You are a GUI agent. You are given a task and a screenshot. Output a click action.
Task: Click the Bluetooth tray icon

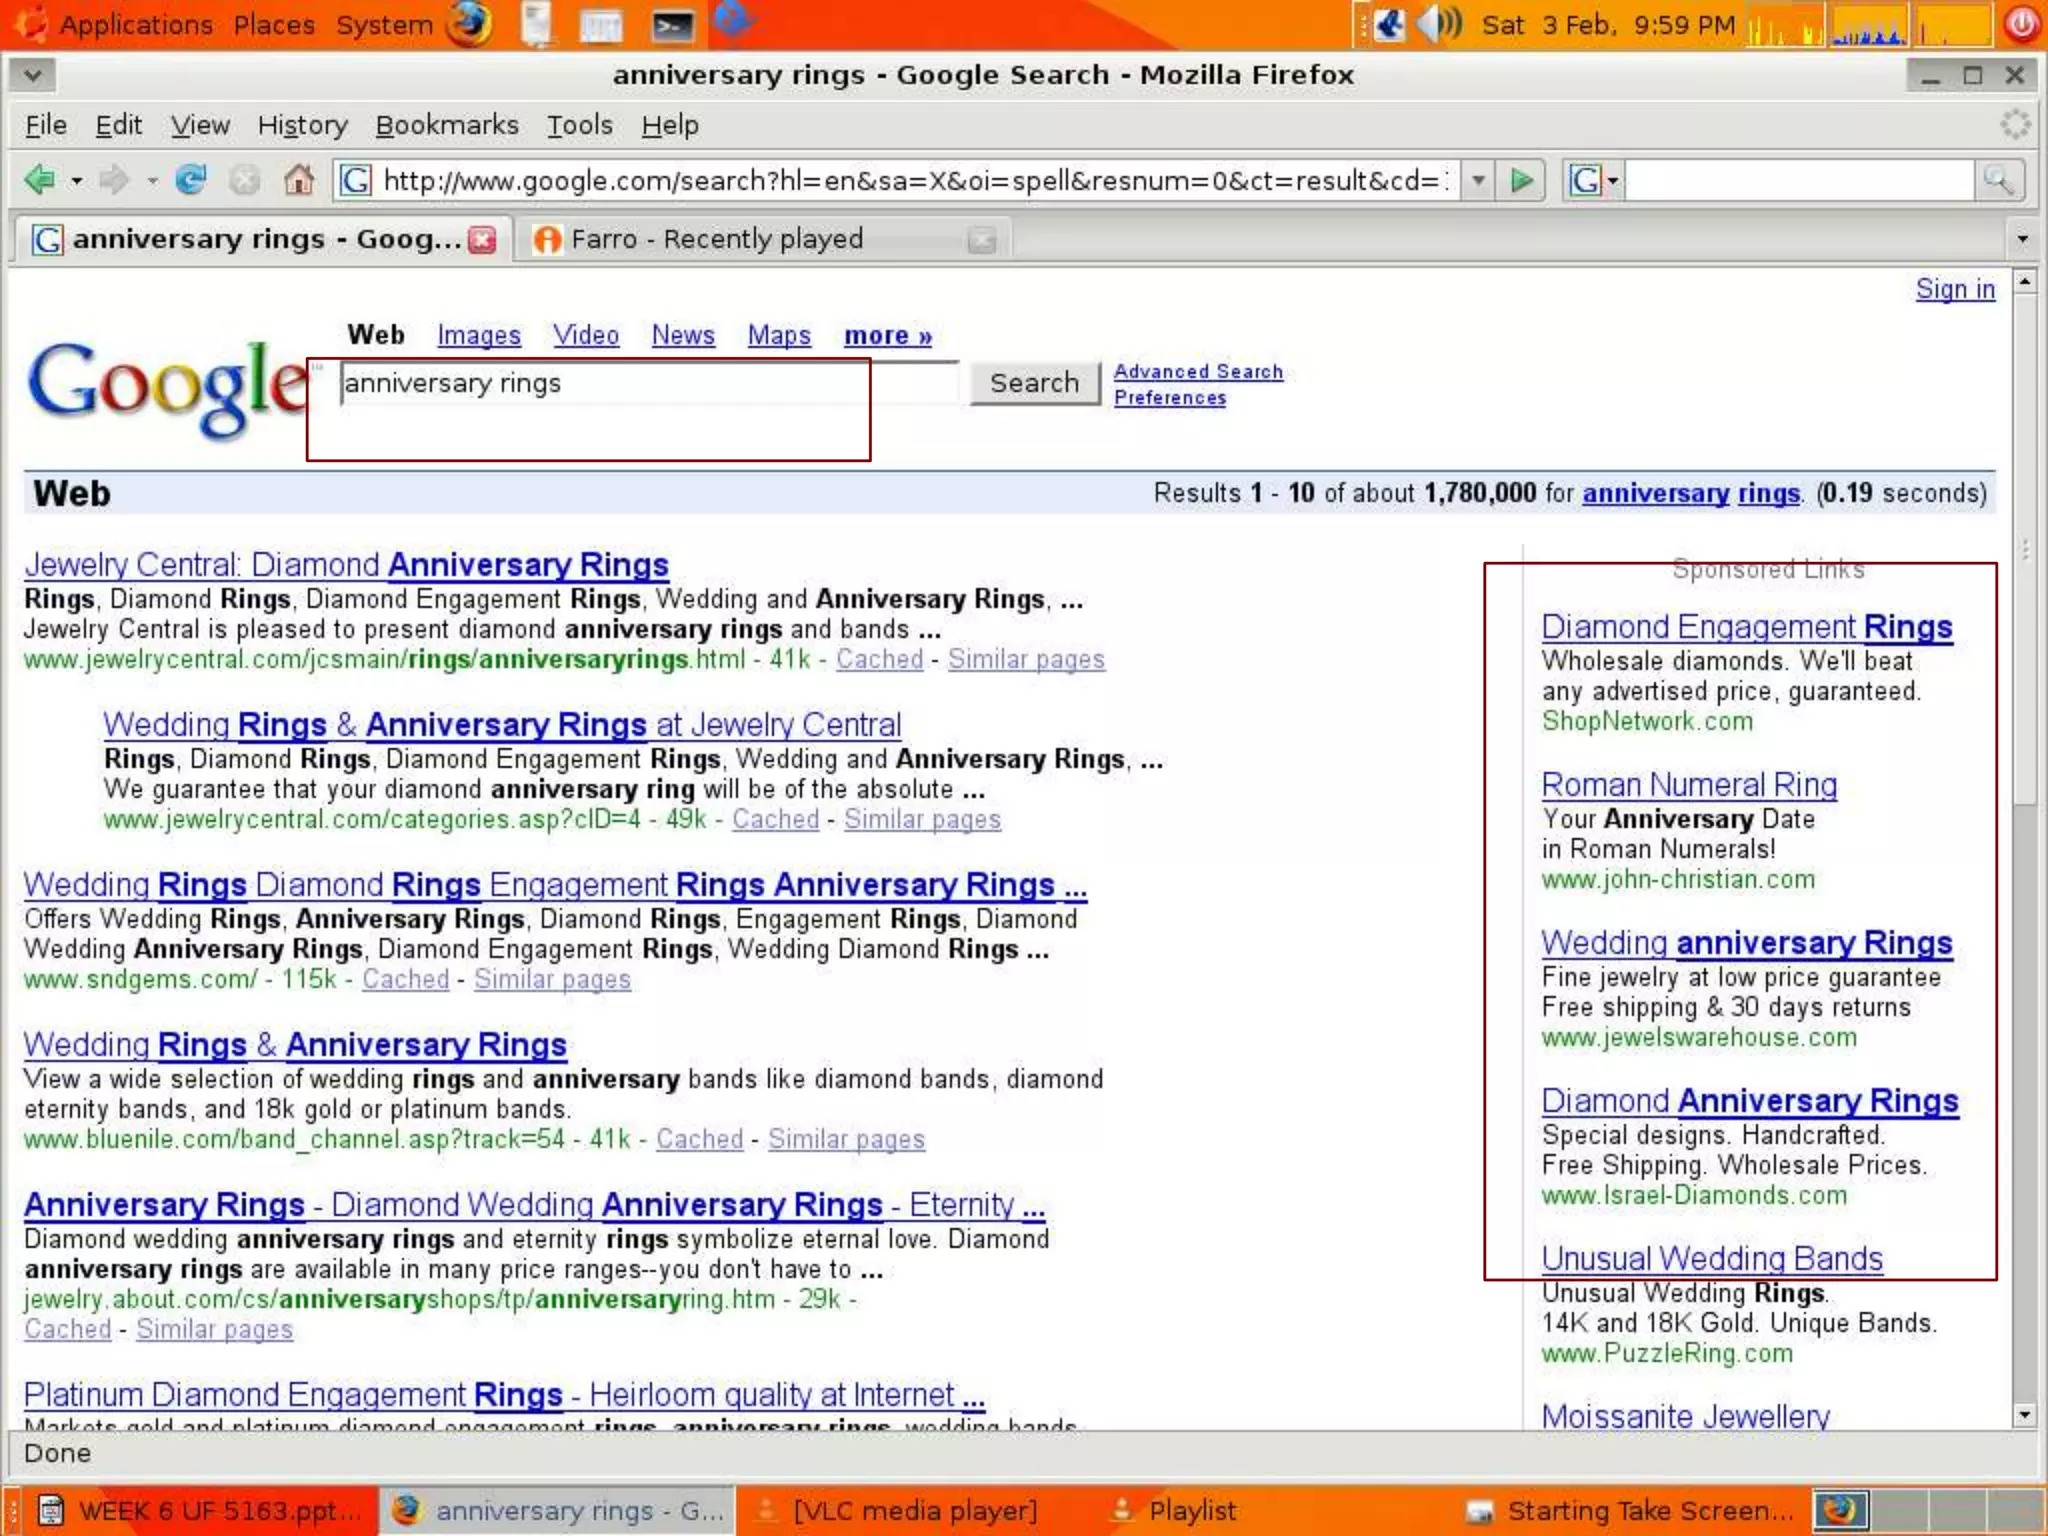point(1389,24)
